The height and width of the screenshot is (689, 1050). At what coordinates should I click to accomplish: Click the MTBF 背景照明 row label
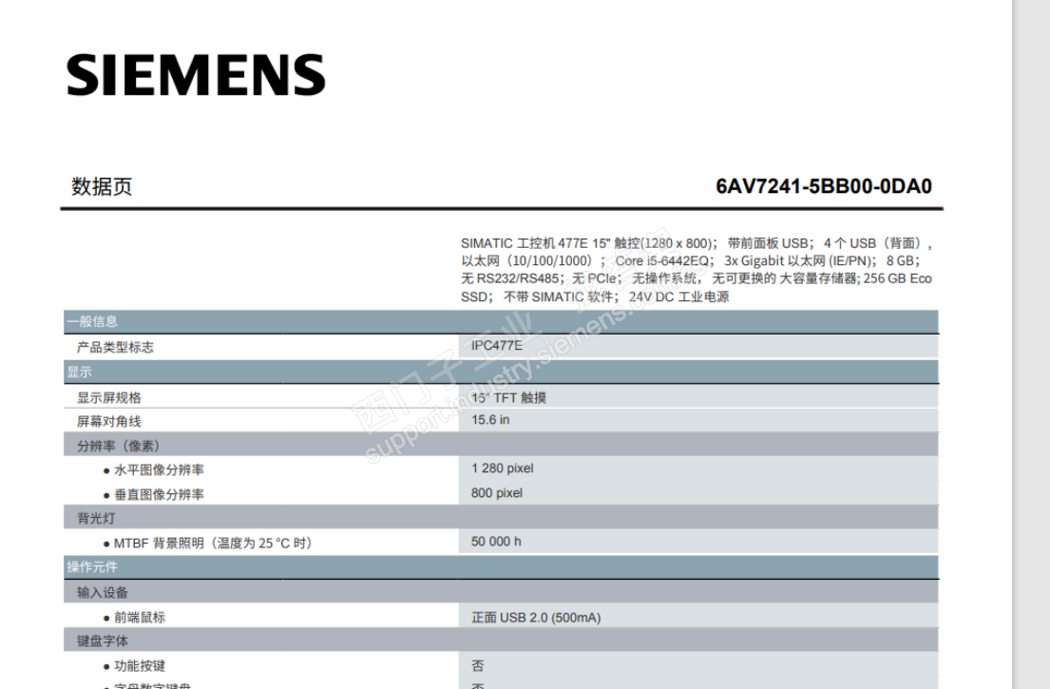pyautogui.click(x=213, y=543)
